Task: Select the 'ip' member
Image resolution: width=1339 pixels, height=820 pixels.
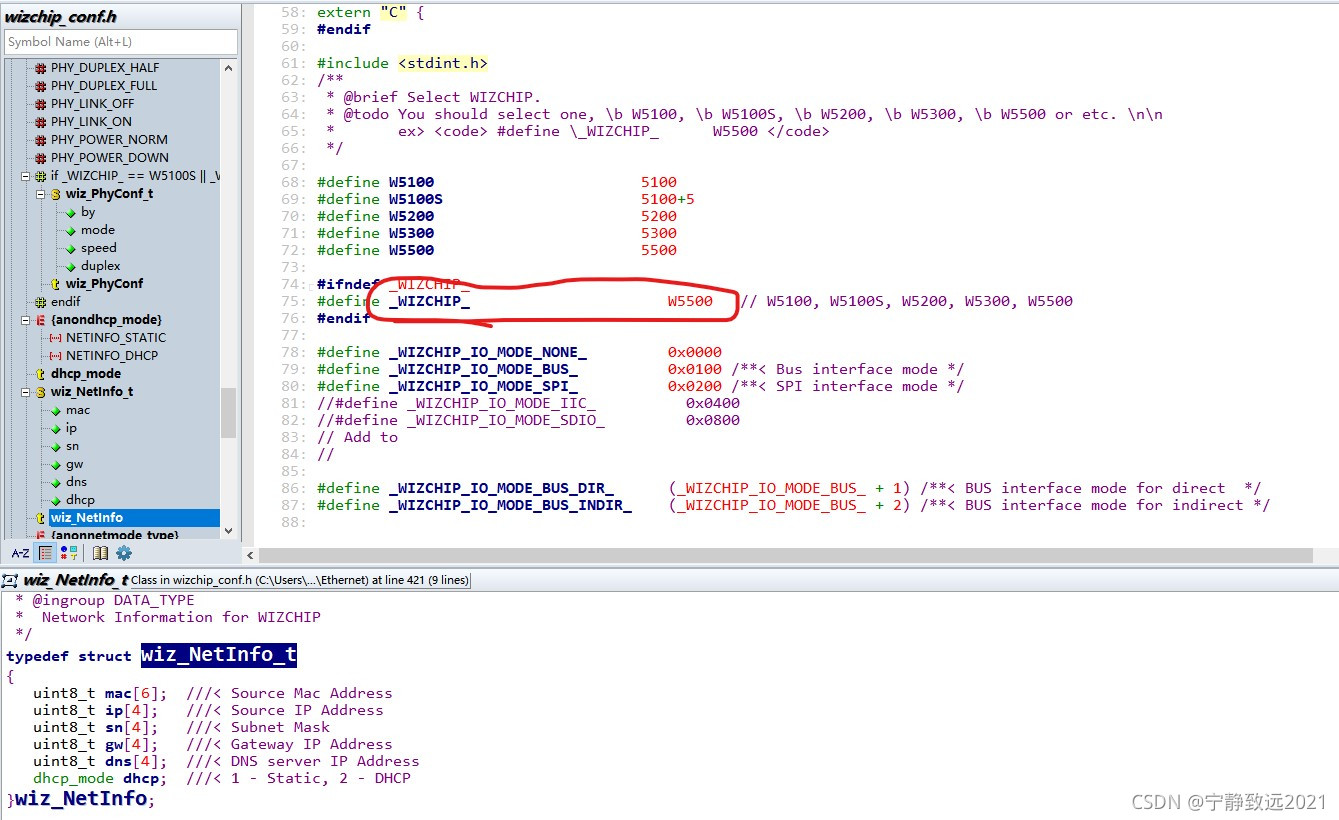Action: [x=71, y=428]
